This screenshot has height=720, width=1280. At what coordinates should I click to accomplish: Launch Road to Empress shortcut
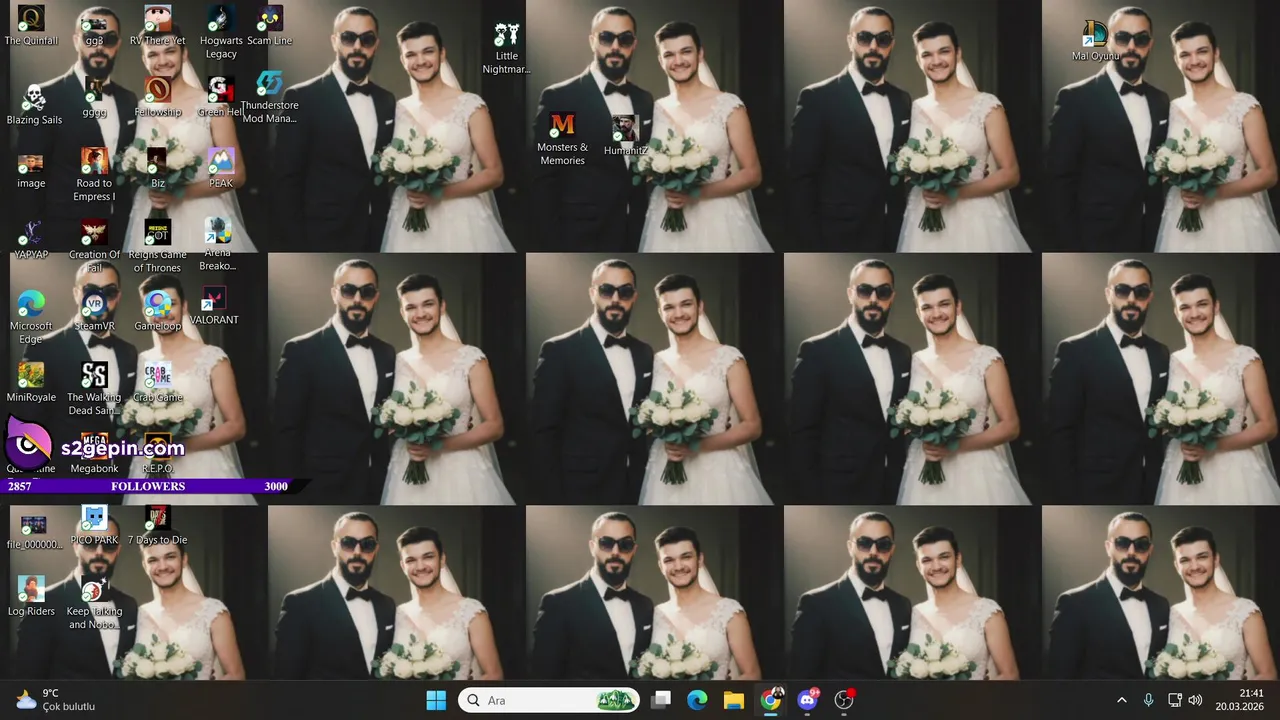(x=94, y=175)
